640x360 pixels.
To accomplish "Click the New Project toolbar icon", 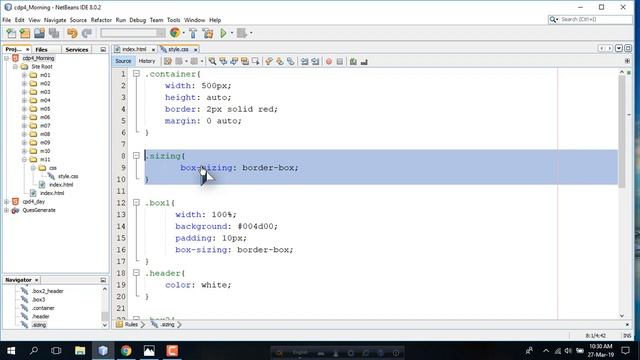I will click(25, 33).
